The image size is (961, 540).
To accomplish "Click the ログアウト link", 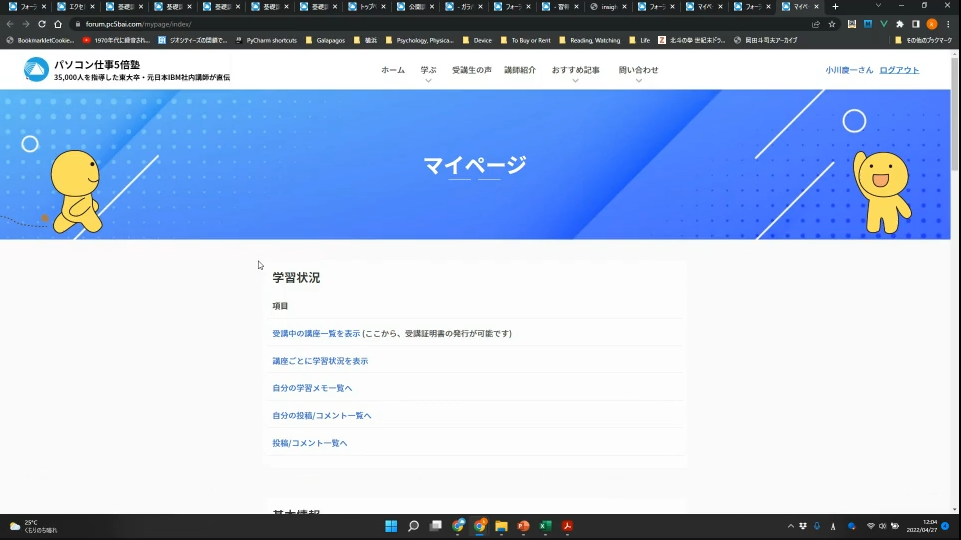I will (899, 70).
